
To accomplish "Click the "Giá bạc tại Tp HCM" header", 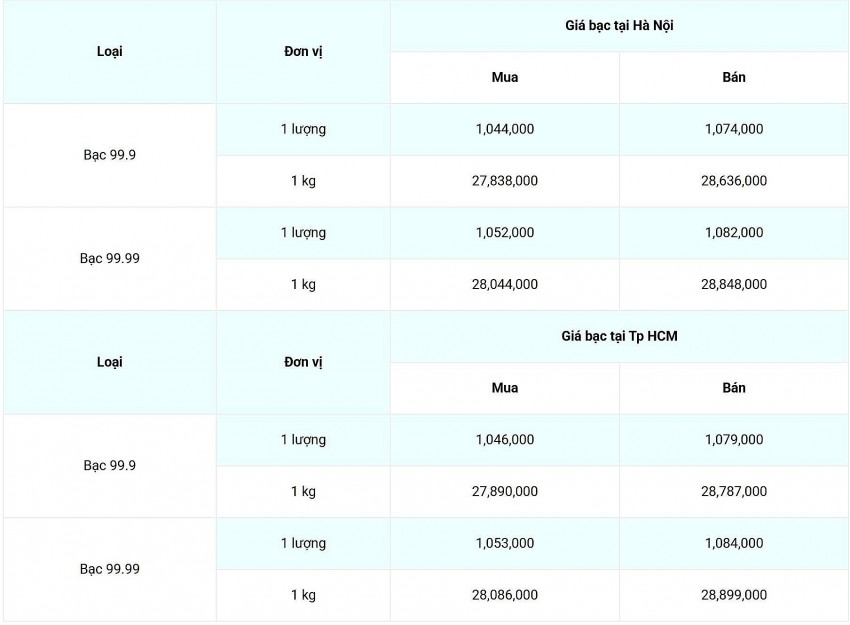I will (x=618, y=336).
